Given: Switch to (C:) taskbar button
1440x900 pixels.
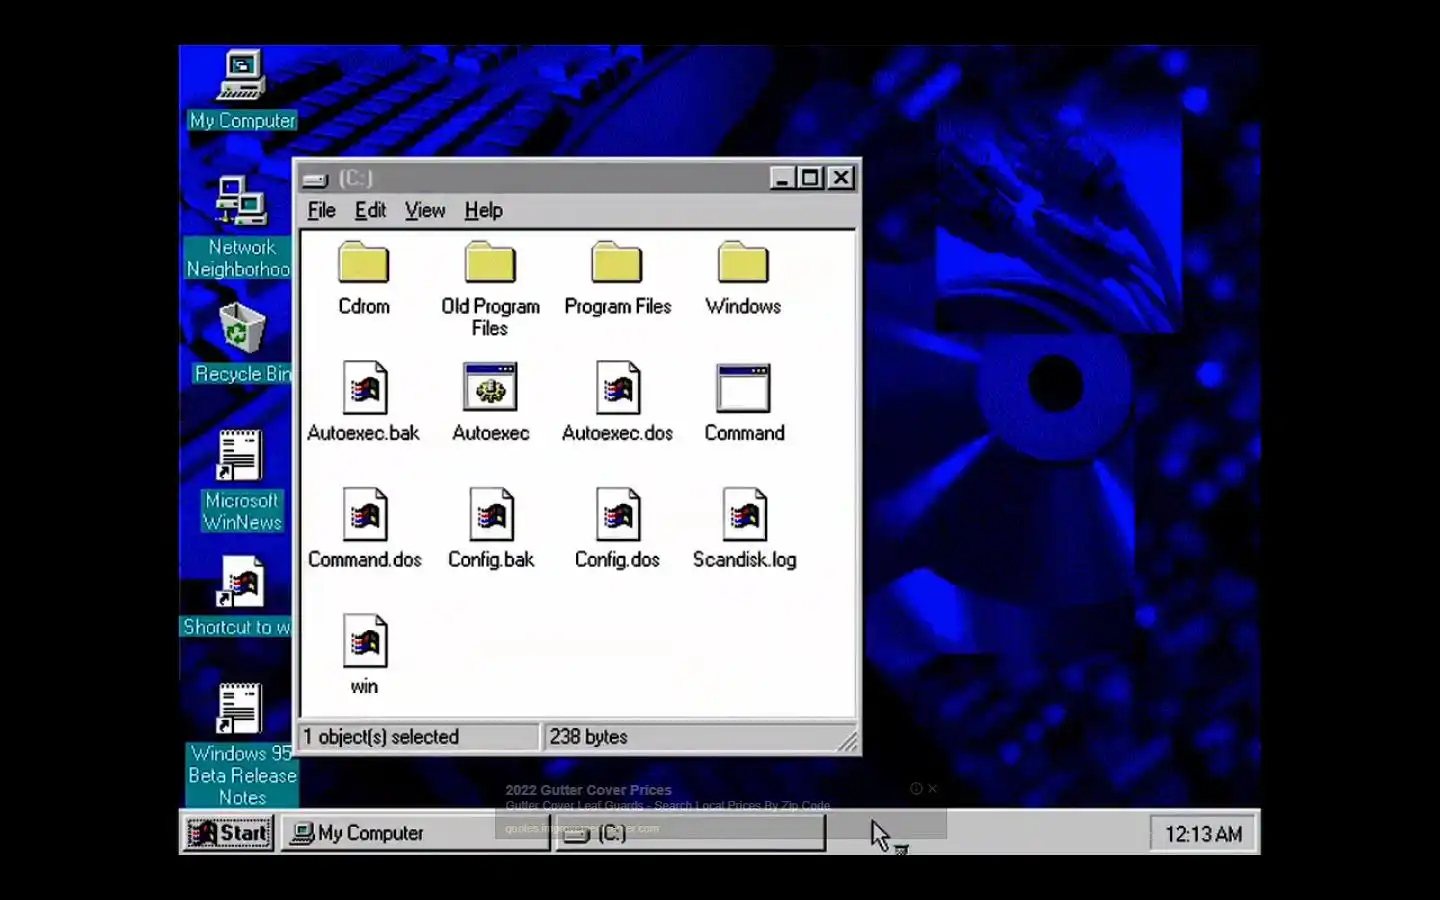Looking at the screenshot, I should point(691,833).
